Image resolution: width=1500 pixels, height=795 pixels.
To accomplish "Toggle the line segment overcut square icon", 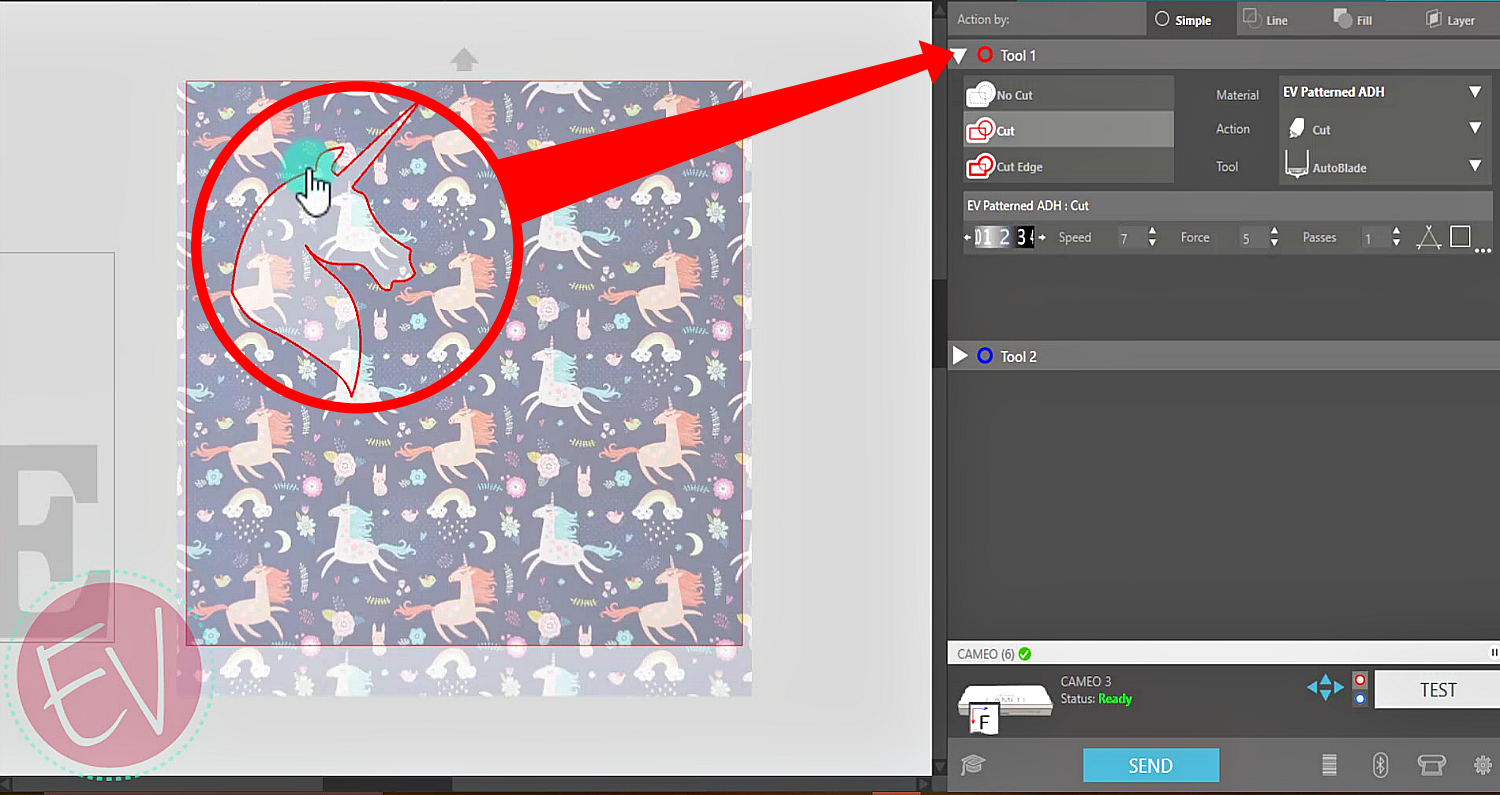I will tap(1460, 236).
